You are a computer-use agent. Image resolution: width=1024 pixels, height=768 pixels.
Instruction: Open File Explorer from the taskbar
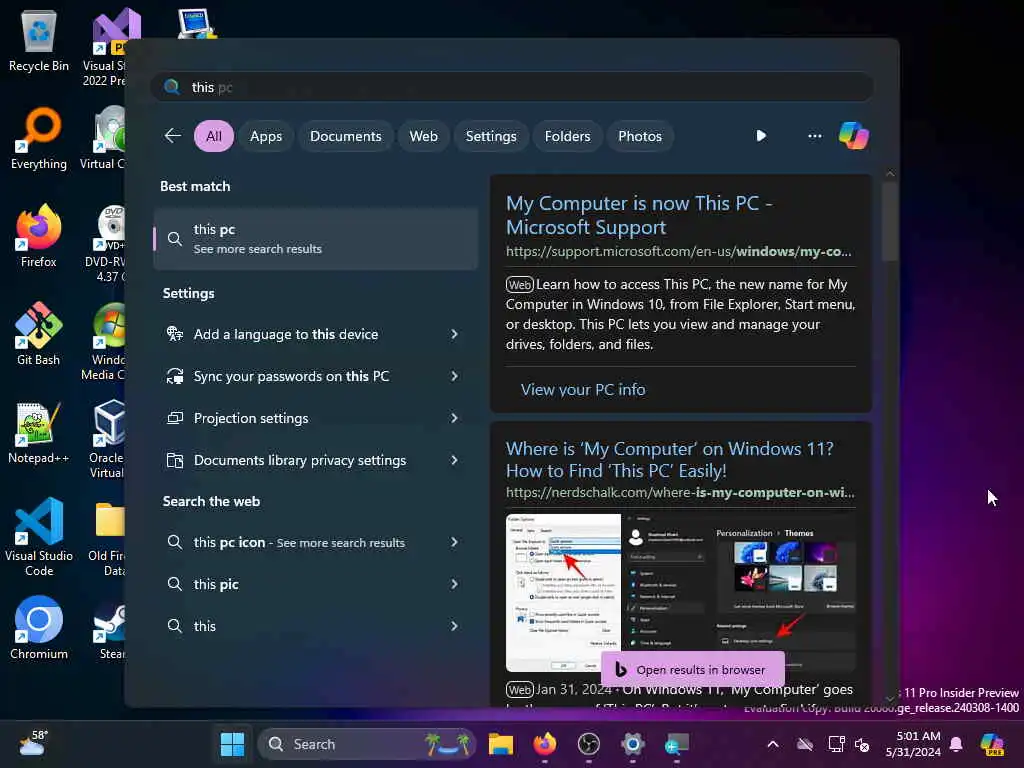pos(501,744)
